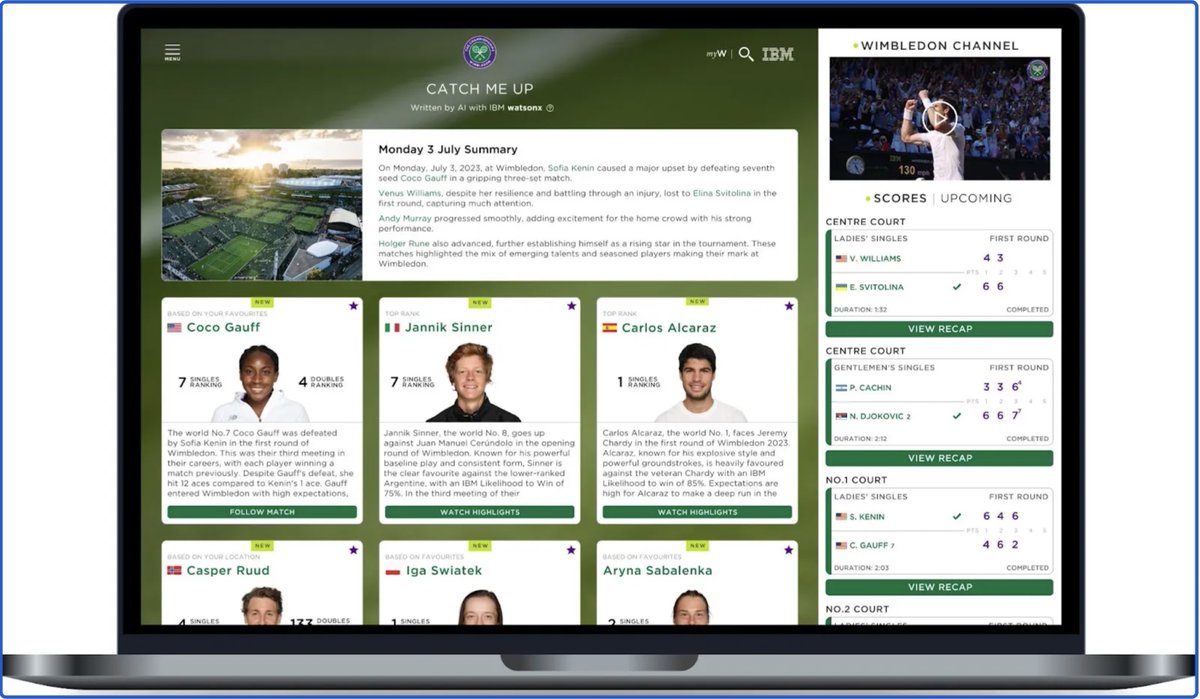
Task: Click the NEW badge on Coco Gauff card
Action: [262, 302]
